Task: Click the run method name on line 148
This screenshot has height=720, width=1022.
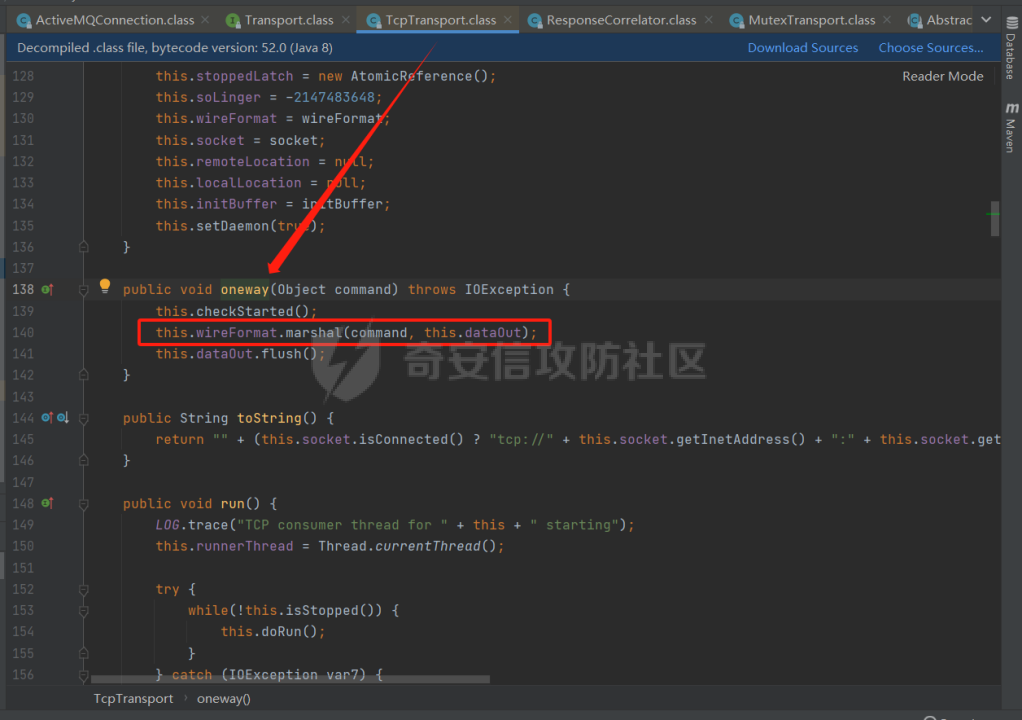Action: pos(233,504)
